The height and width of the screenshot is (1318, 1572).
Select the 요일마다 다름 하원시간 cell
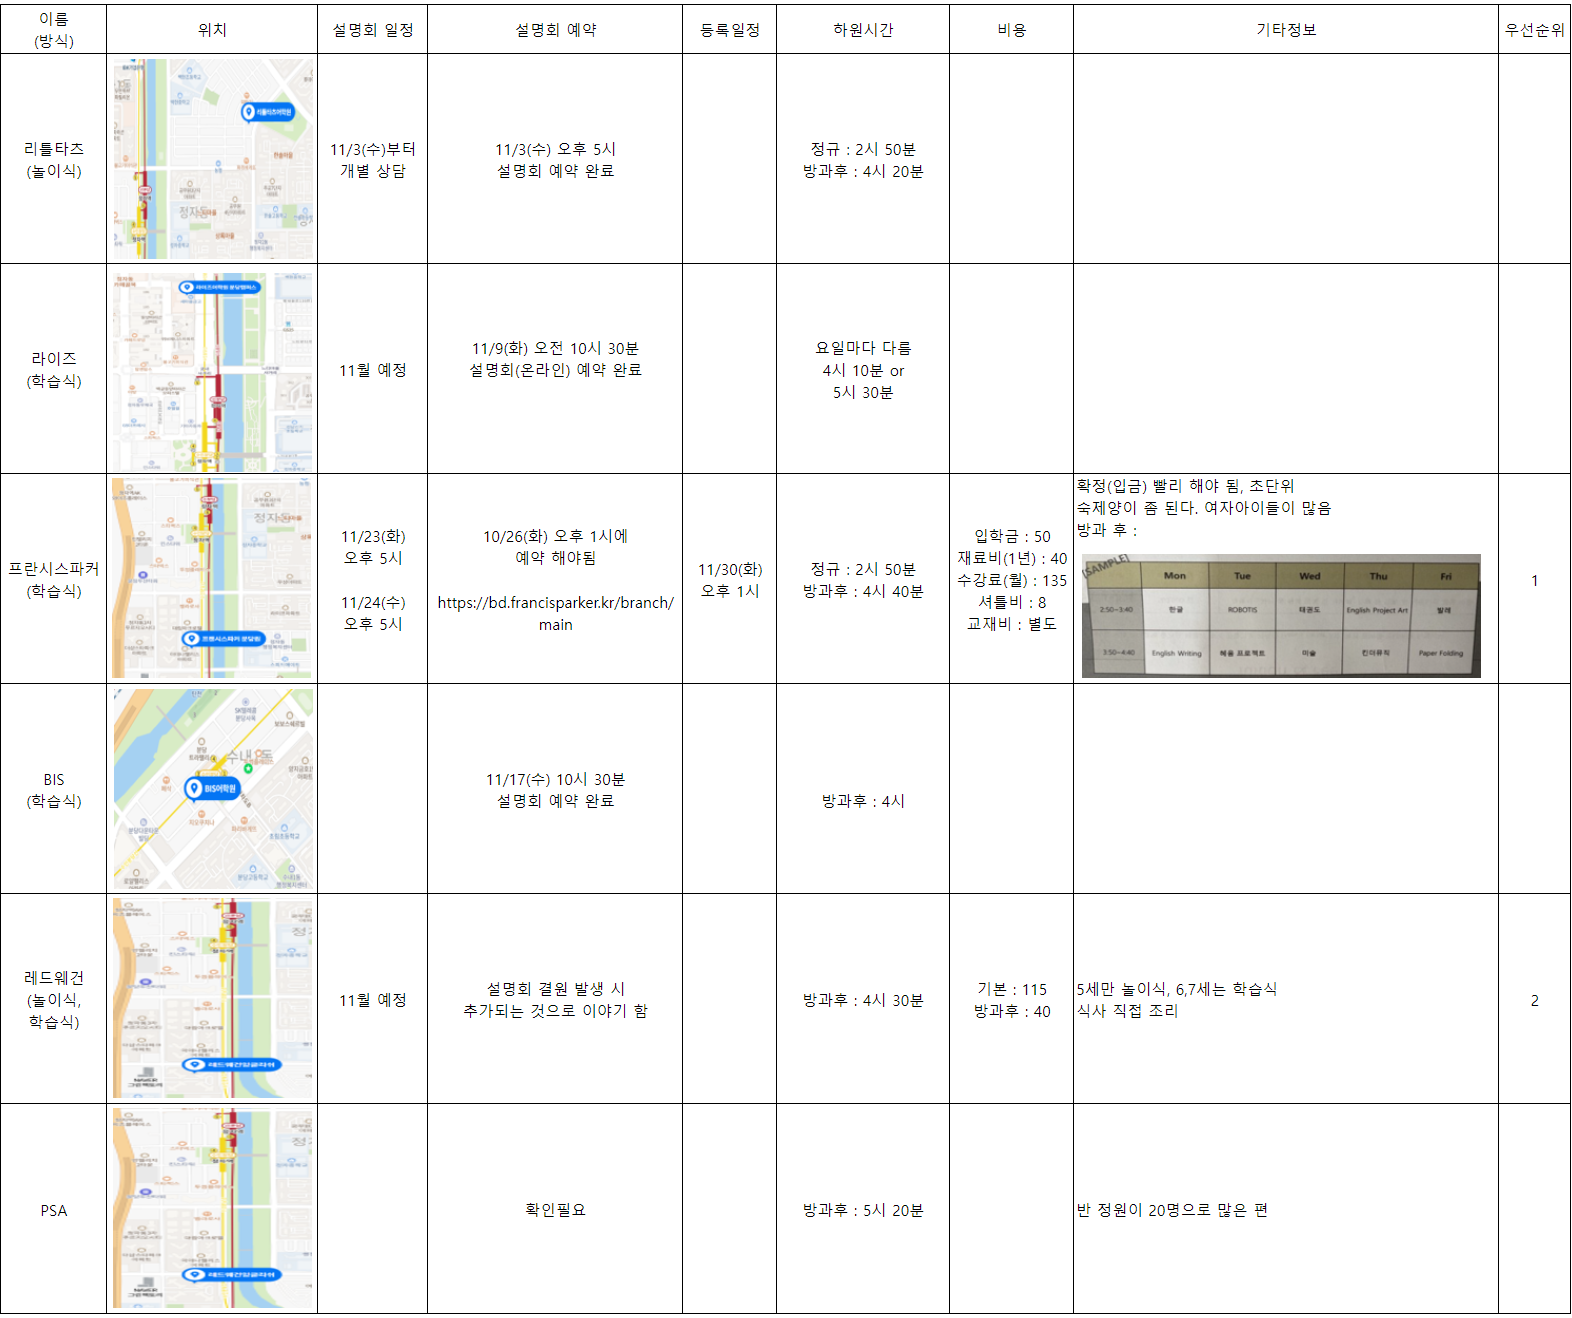tap(863, 369)
